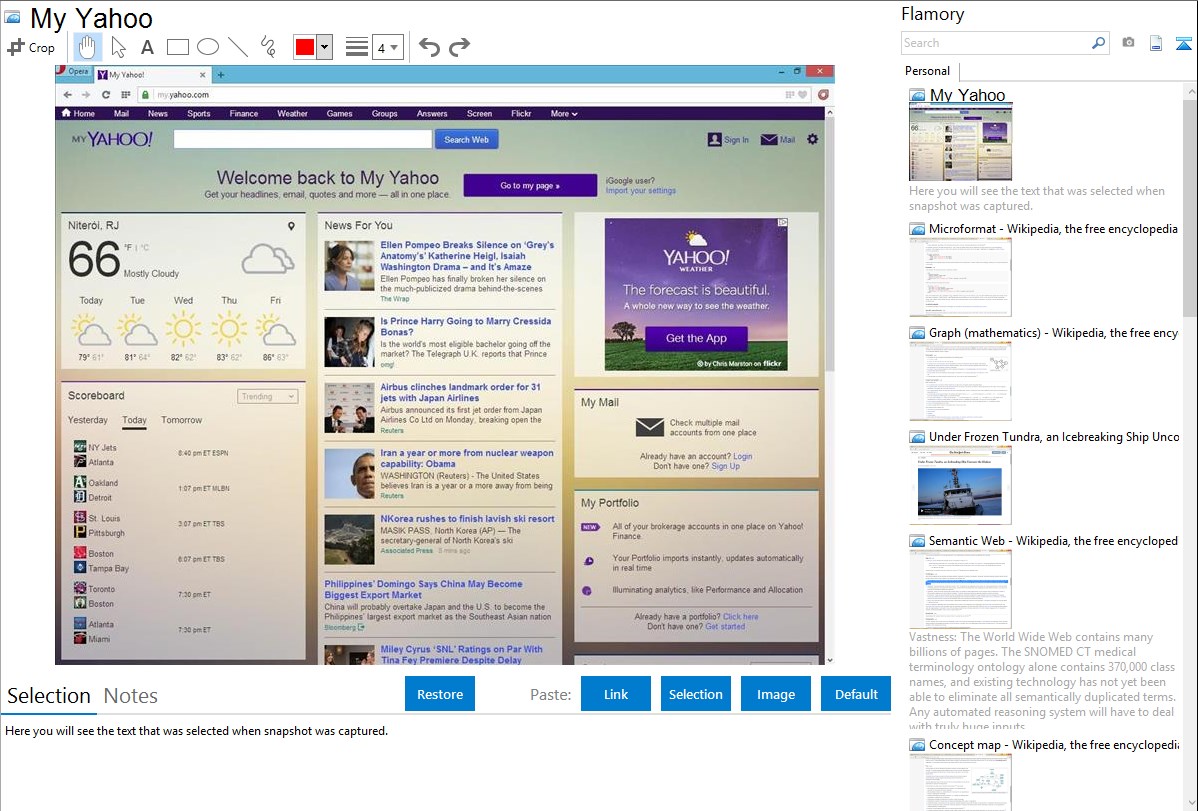Redo the last edit
1198x811 pixels.
(459, 47)
